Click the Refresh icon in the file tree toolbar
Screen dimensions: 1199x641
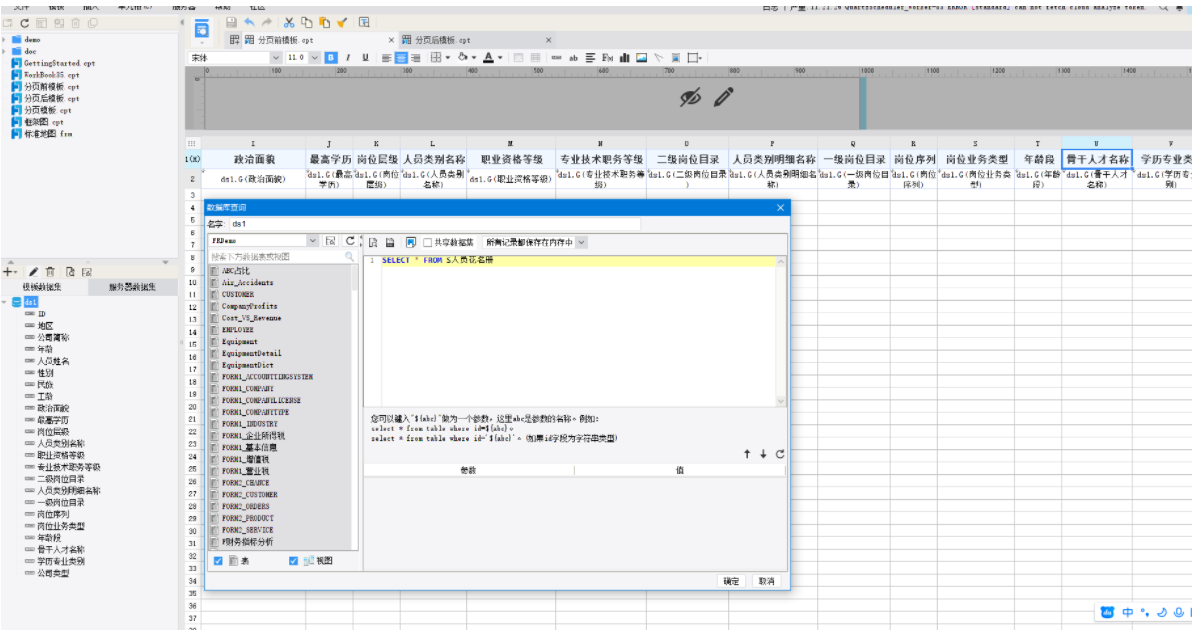24,24
